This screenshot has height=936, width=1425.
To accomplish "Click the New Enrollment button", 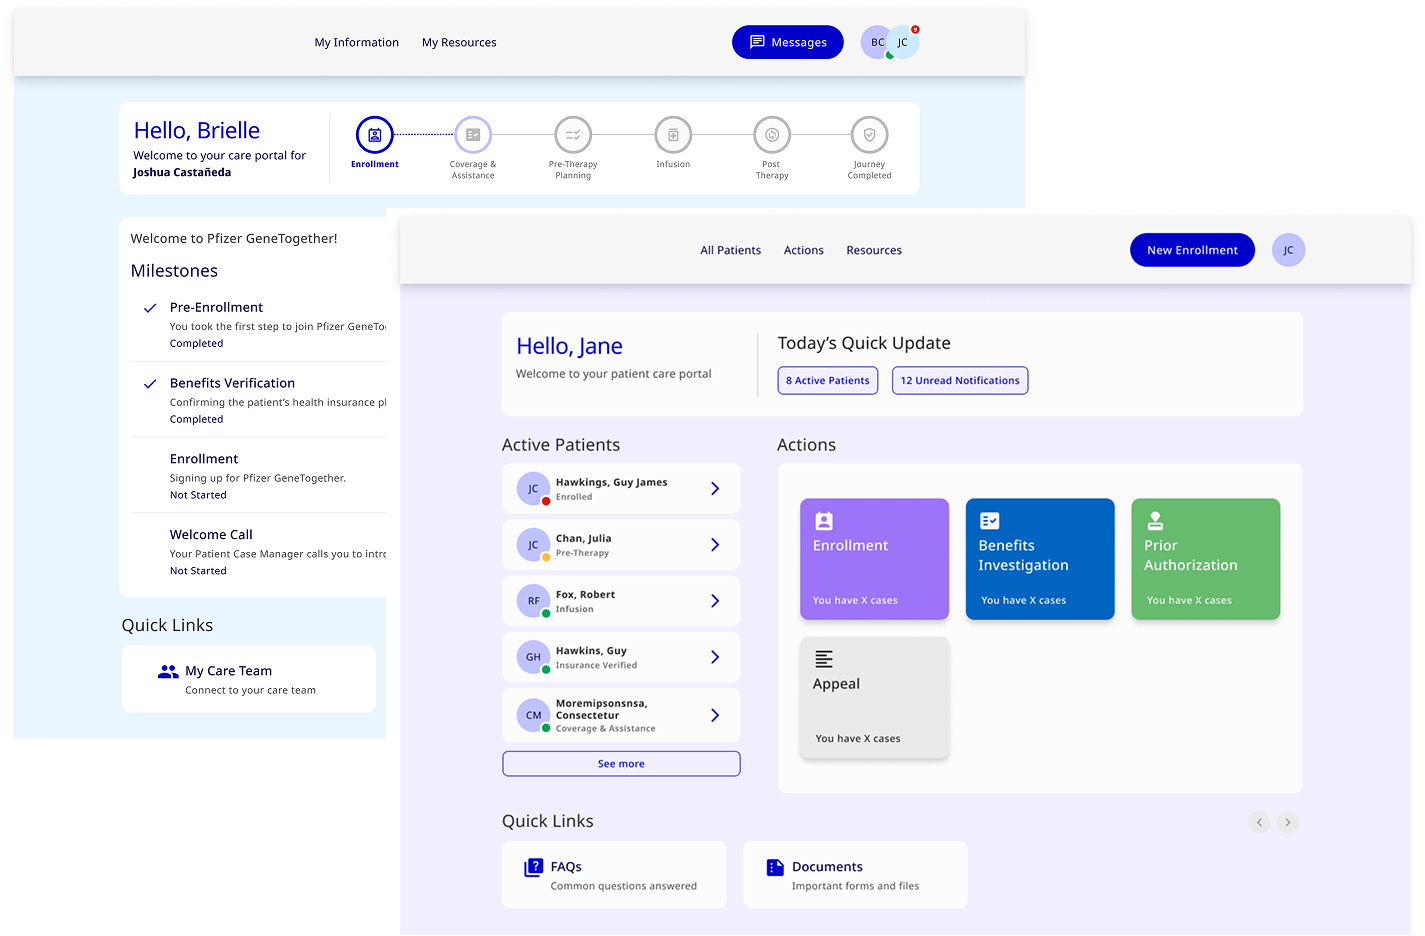I will (x=1192, y=250).
